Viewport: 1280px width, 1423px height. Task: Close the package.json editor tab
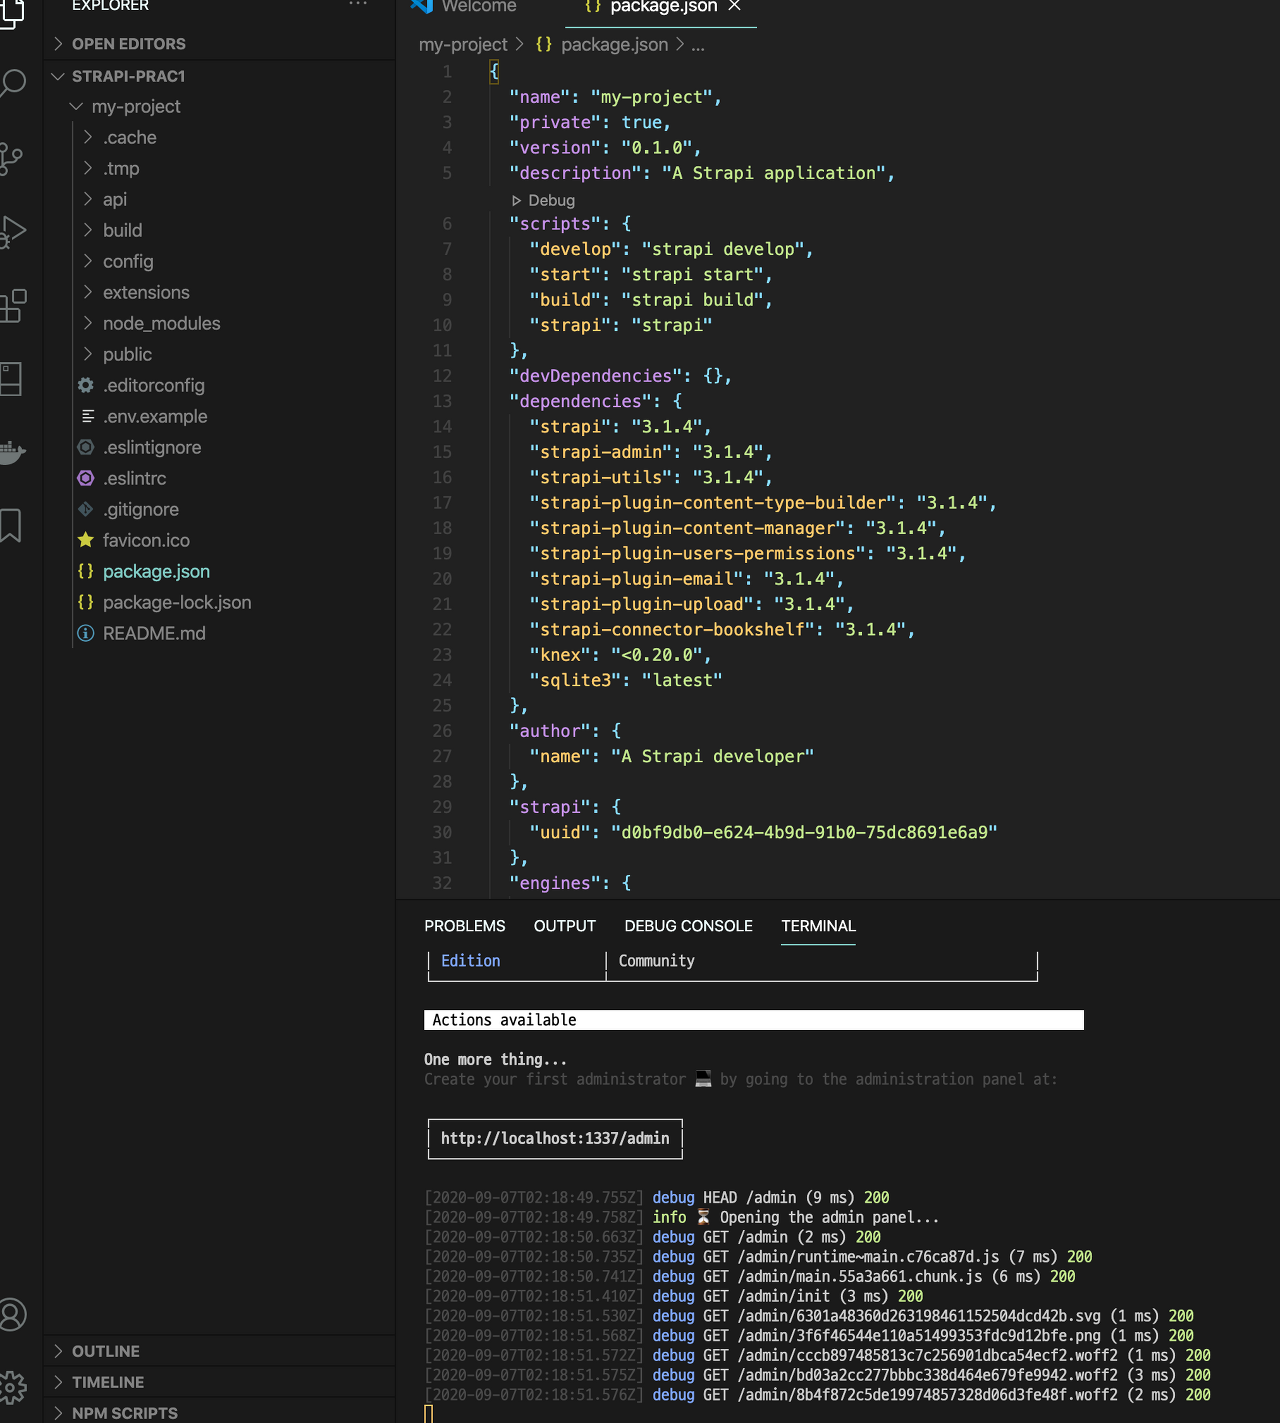pos(735,6)
